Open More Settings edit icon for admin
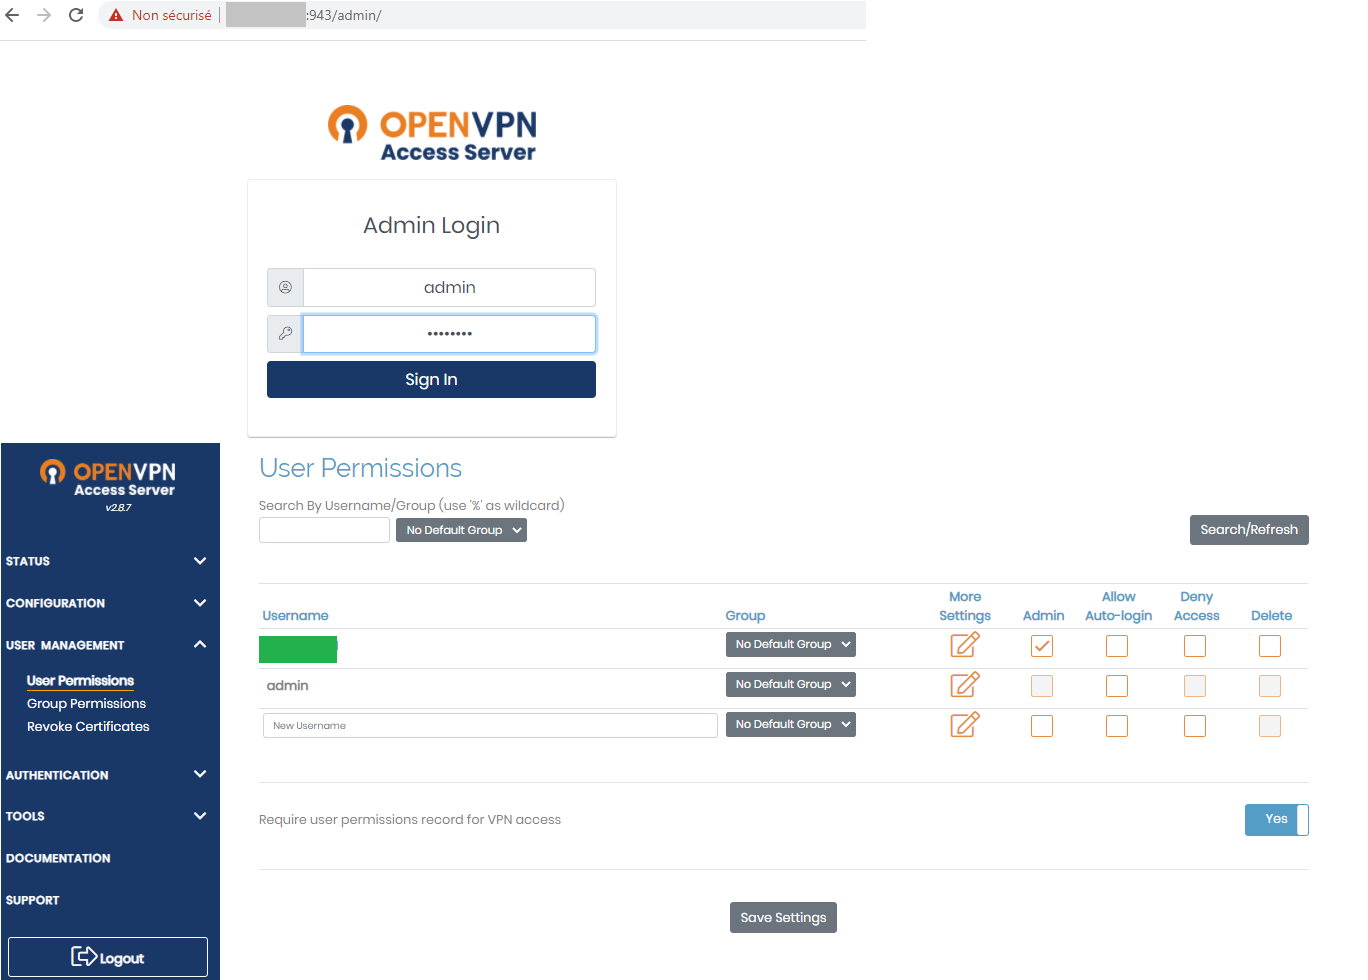 point(965,685)
